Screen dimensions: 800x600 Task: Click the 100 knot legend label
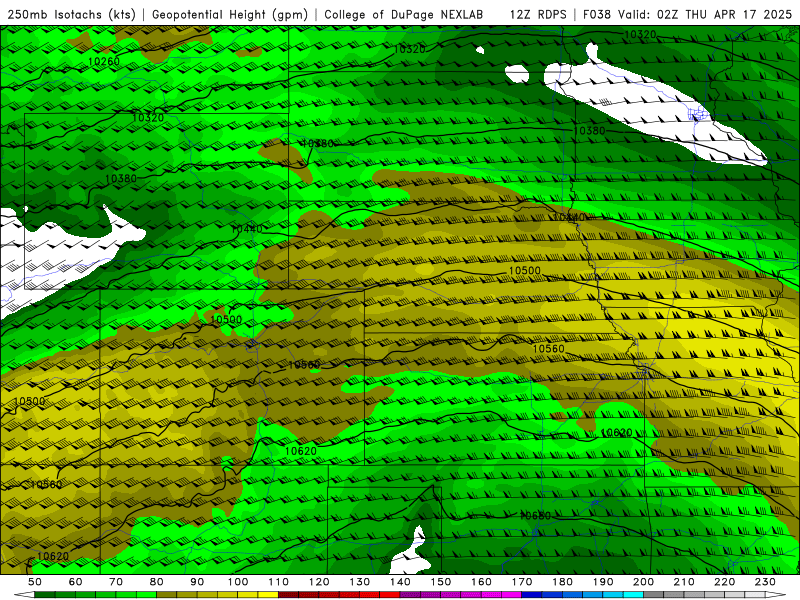[x=238, y=582]
